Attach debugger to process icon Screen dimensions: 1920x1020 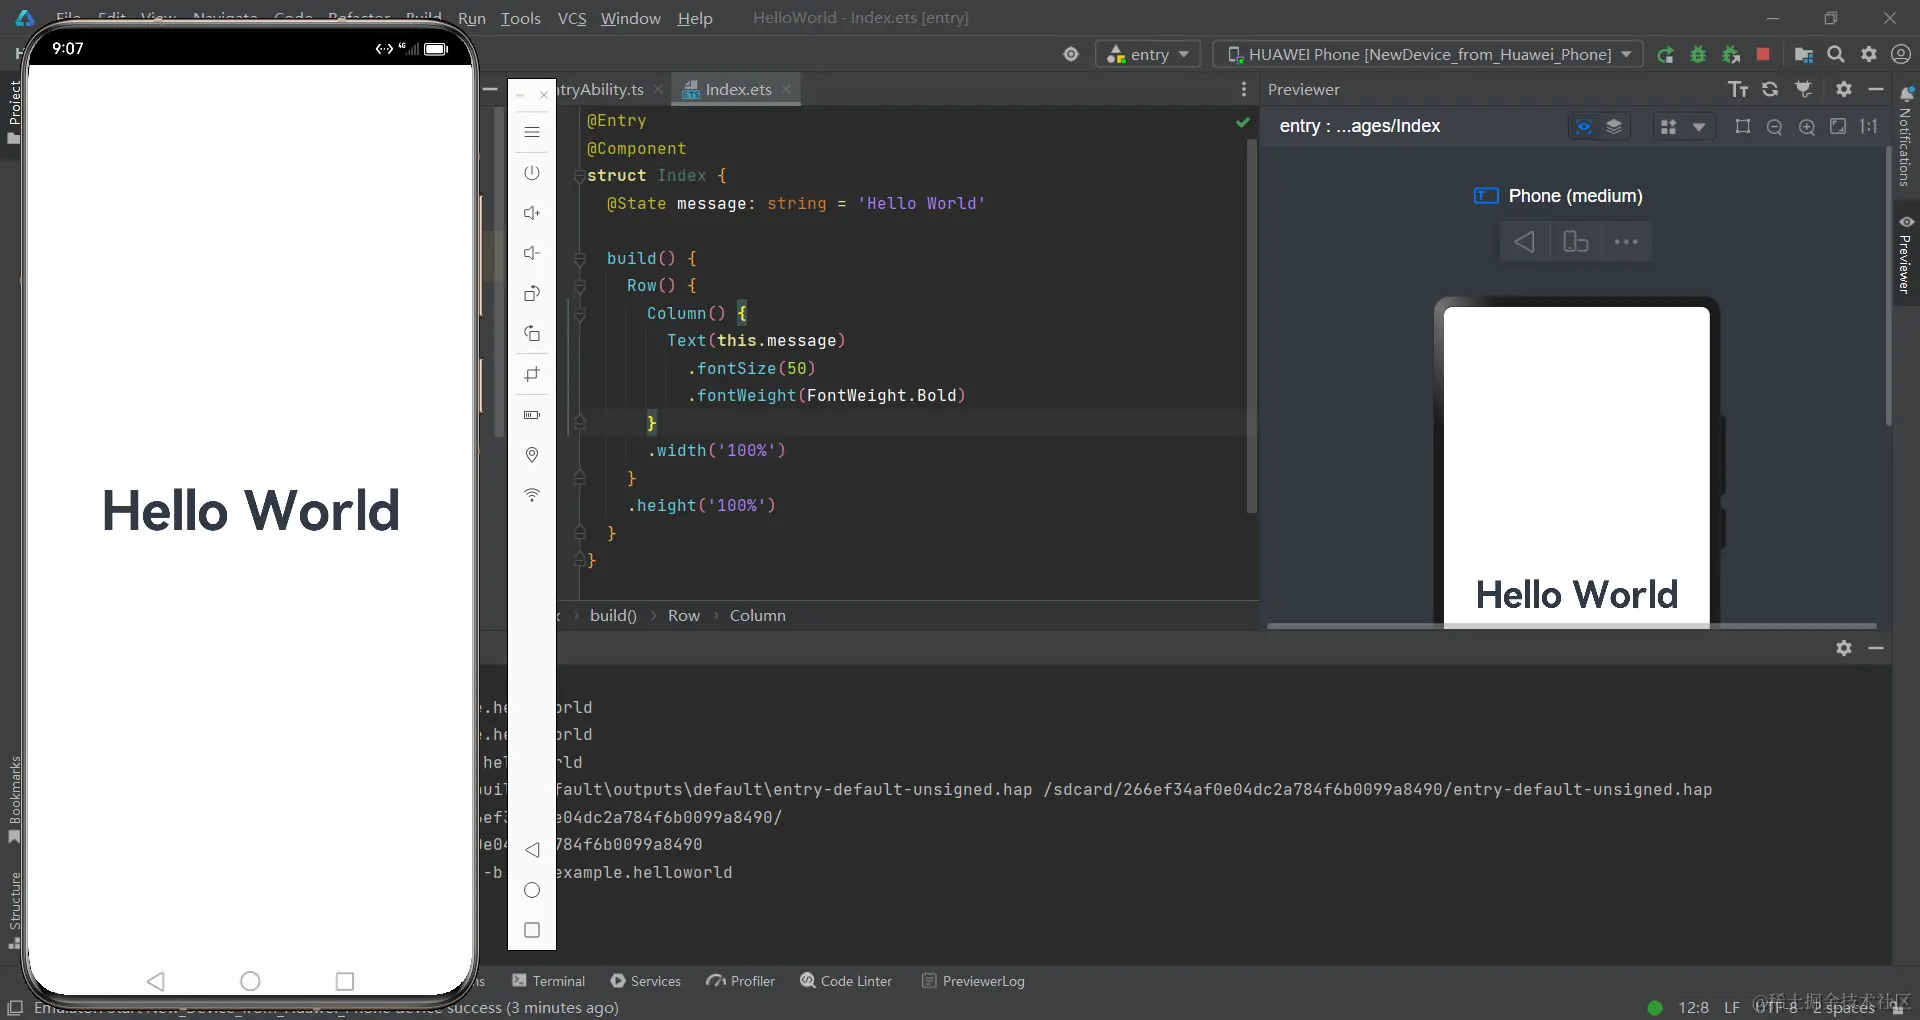1731,54
